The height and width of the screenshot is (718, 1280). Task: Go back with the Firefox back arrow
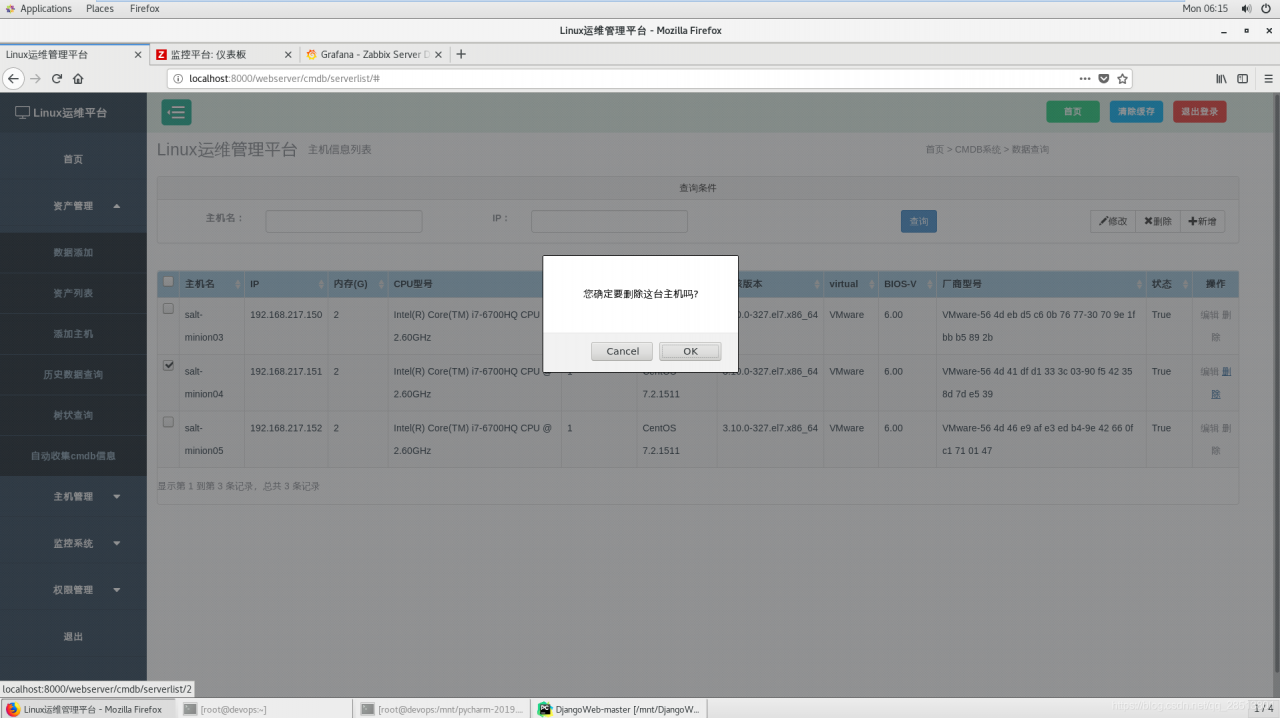point(14,78)
